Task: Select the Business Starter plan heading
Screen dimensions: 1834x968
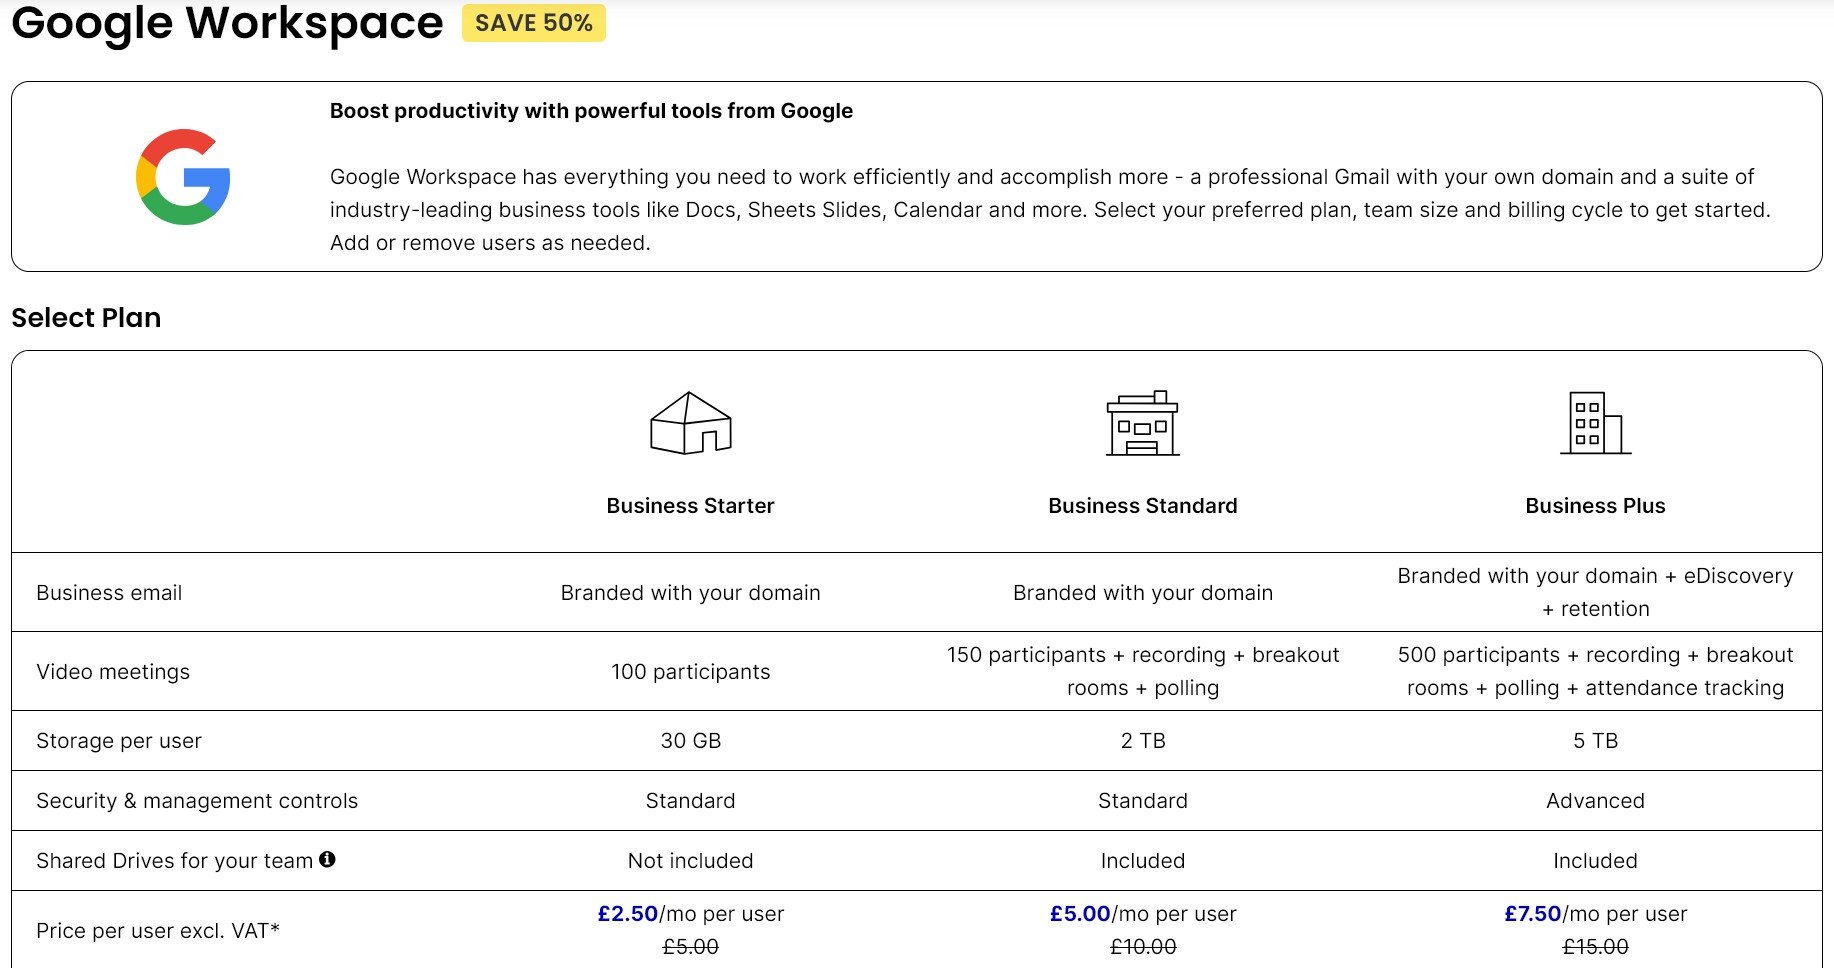Action: click(x=691, y=506)
